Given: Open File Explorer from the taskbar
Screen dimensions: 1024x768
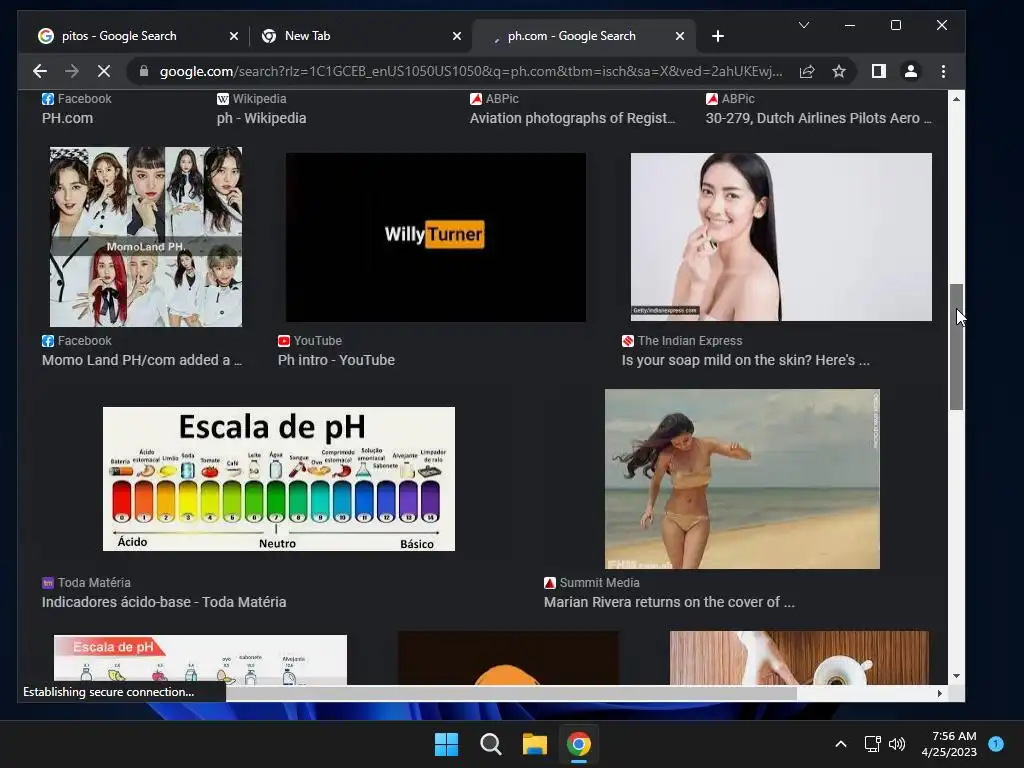Looking at the screenshot, I should click(x=534, y=744).
